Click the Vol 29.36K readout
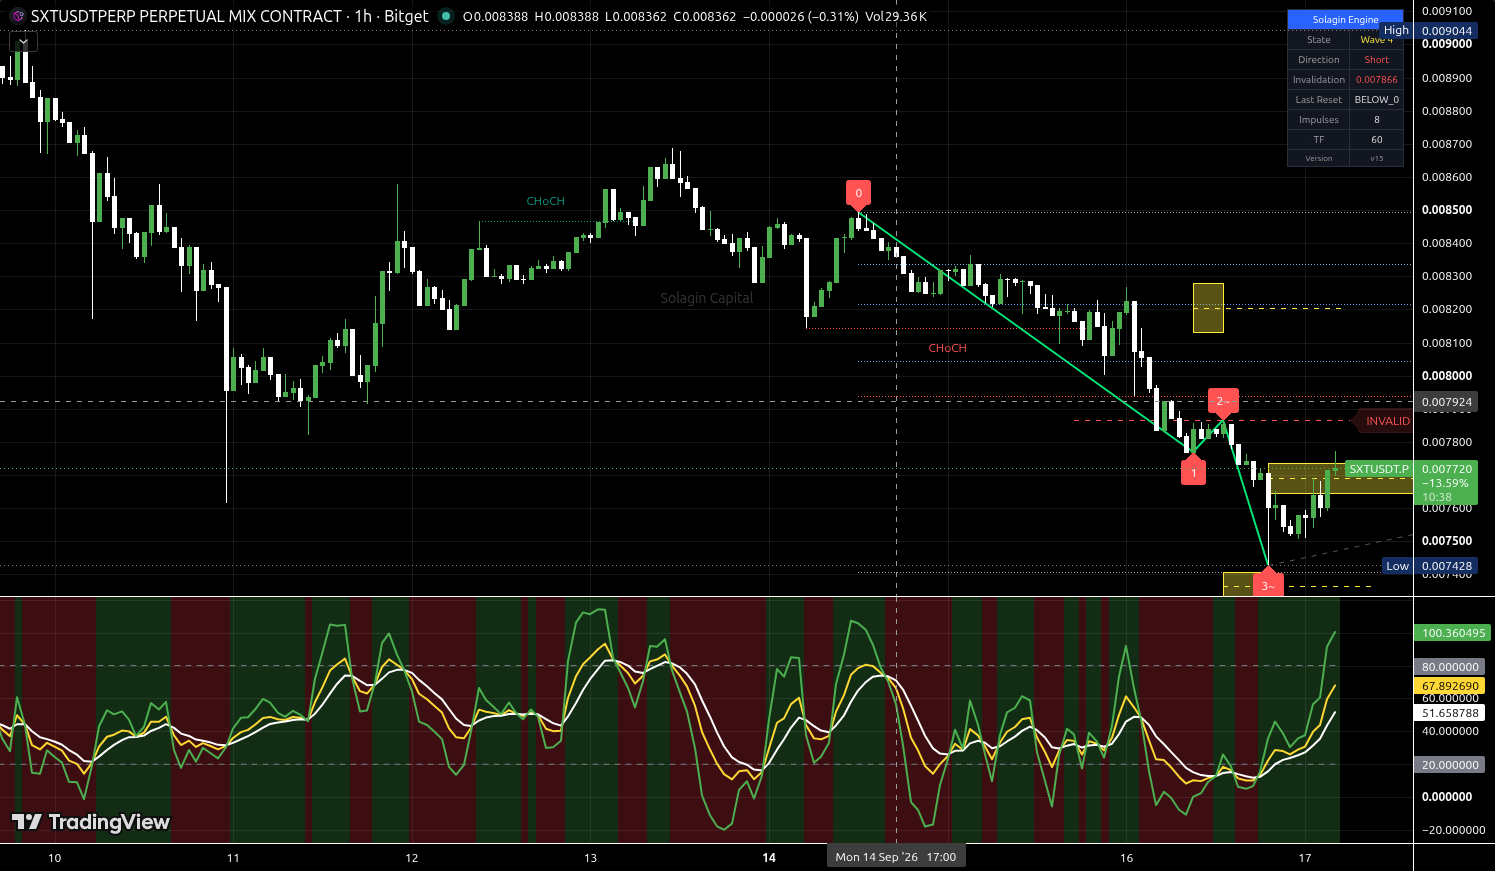The width and height of the screenshot is (1495, 871). click(x=896, y=17)
